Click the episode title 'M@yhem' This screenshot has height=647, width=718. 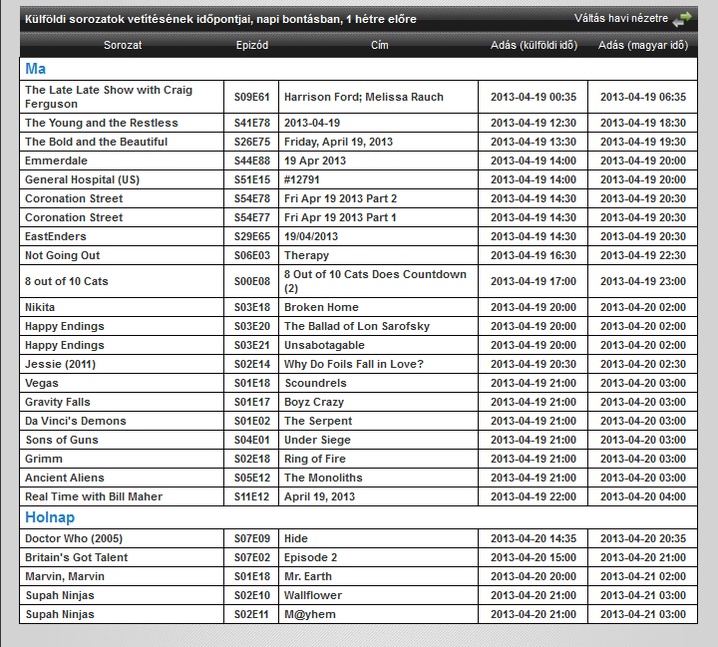[310, 614]
